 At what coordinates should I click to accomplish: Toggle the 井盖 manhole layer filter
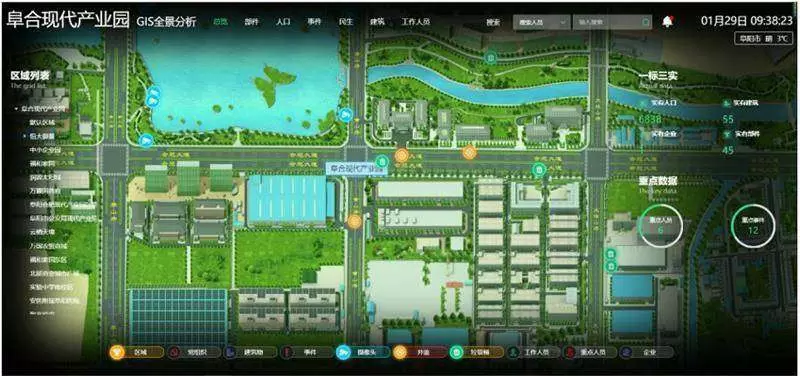pos(420,352)
